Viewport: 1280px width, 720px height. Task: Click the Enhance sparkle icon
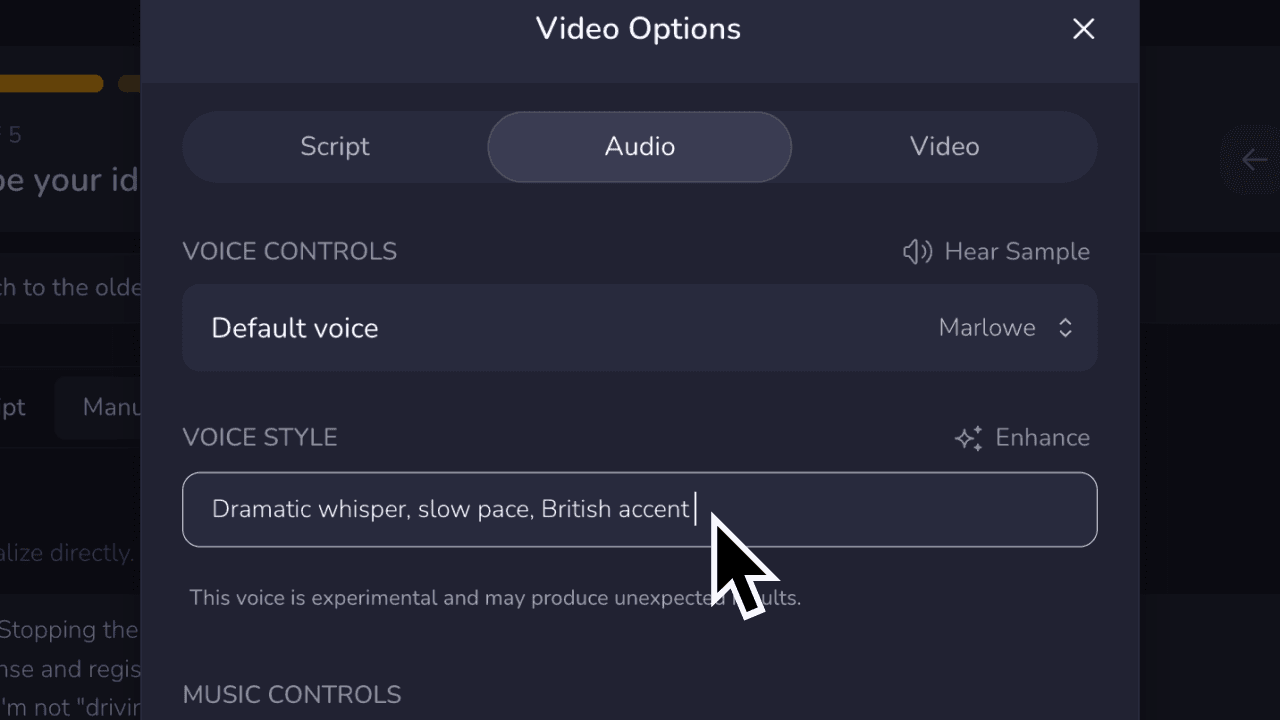click(968, 438)
